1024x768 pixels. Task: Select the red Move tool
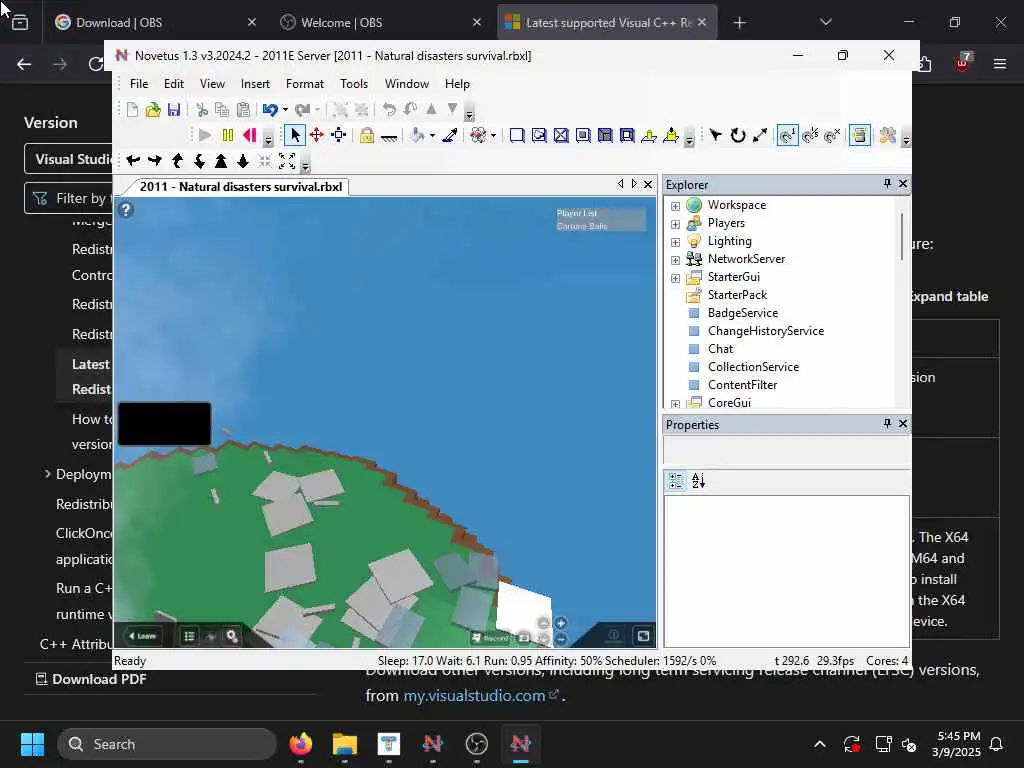(x=317, y=135)
